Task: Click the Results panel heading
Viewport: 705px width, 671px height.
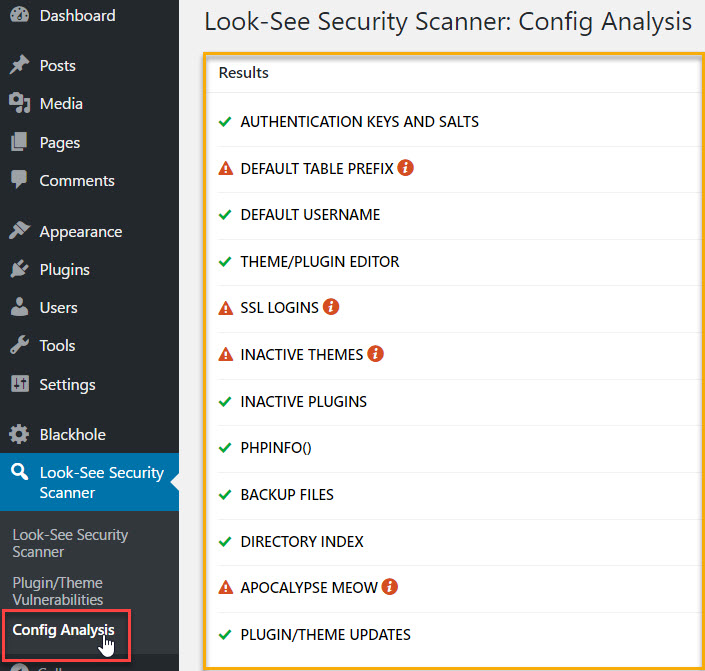Action: pos(243,72)
